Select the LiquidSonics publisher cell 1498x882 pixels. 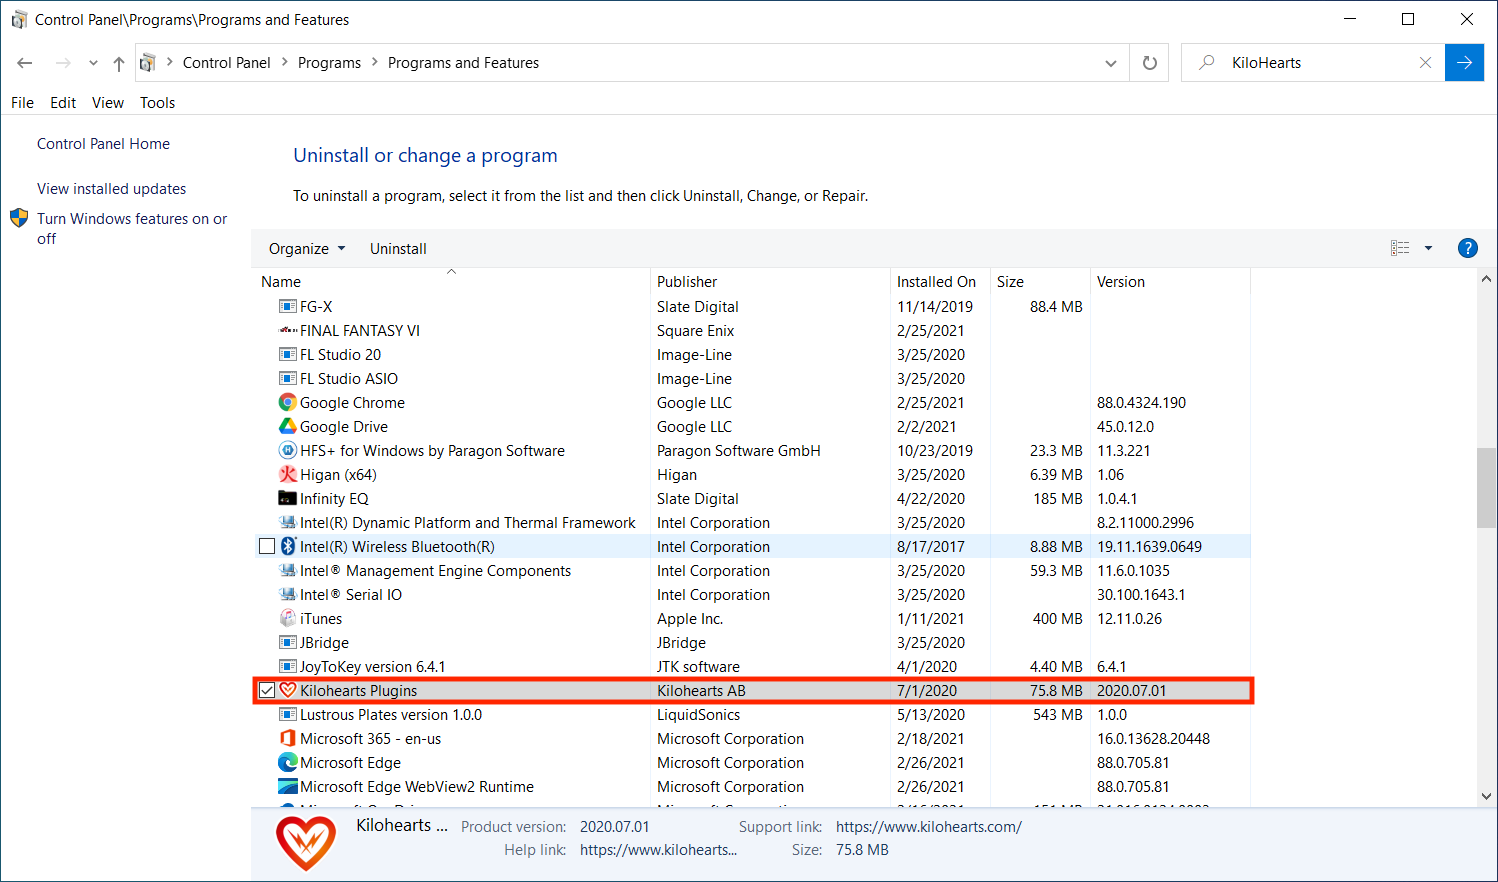(x=699, y=715)
